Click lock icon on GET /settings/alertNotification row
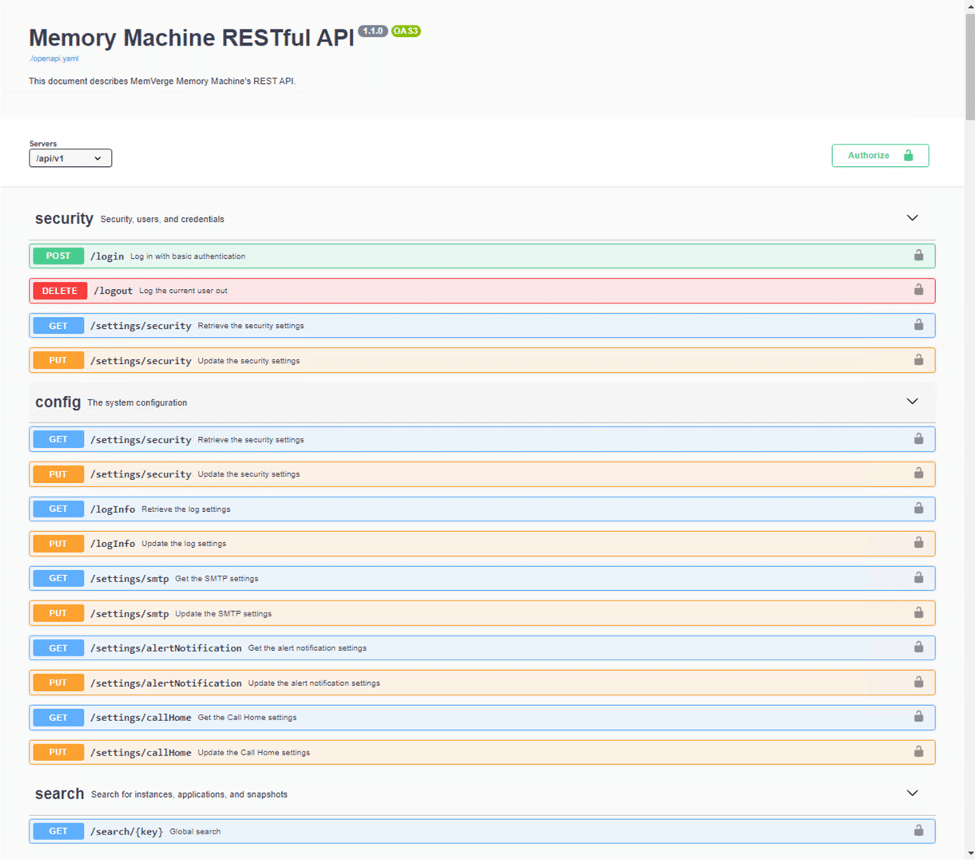Image resolution: width=977 pixels, height=860 pixels. point(918,647)
